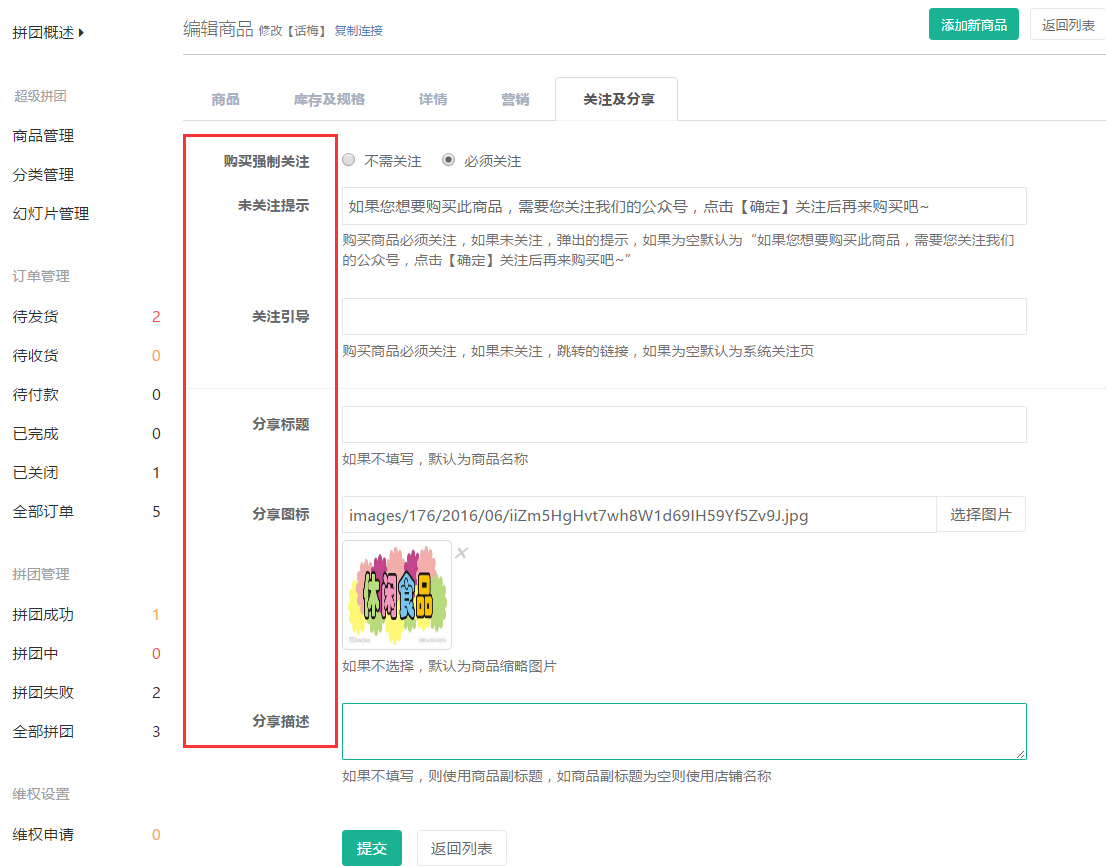Go to the 详情 tab
Screen dimensions: 1106x866
[x=433, y=99]
